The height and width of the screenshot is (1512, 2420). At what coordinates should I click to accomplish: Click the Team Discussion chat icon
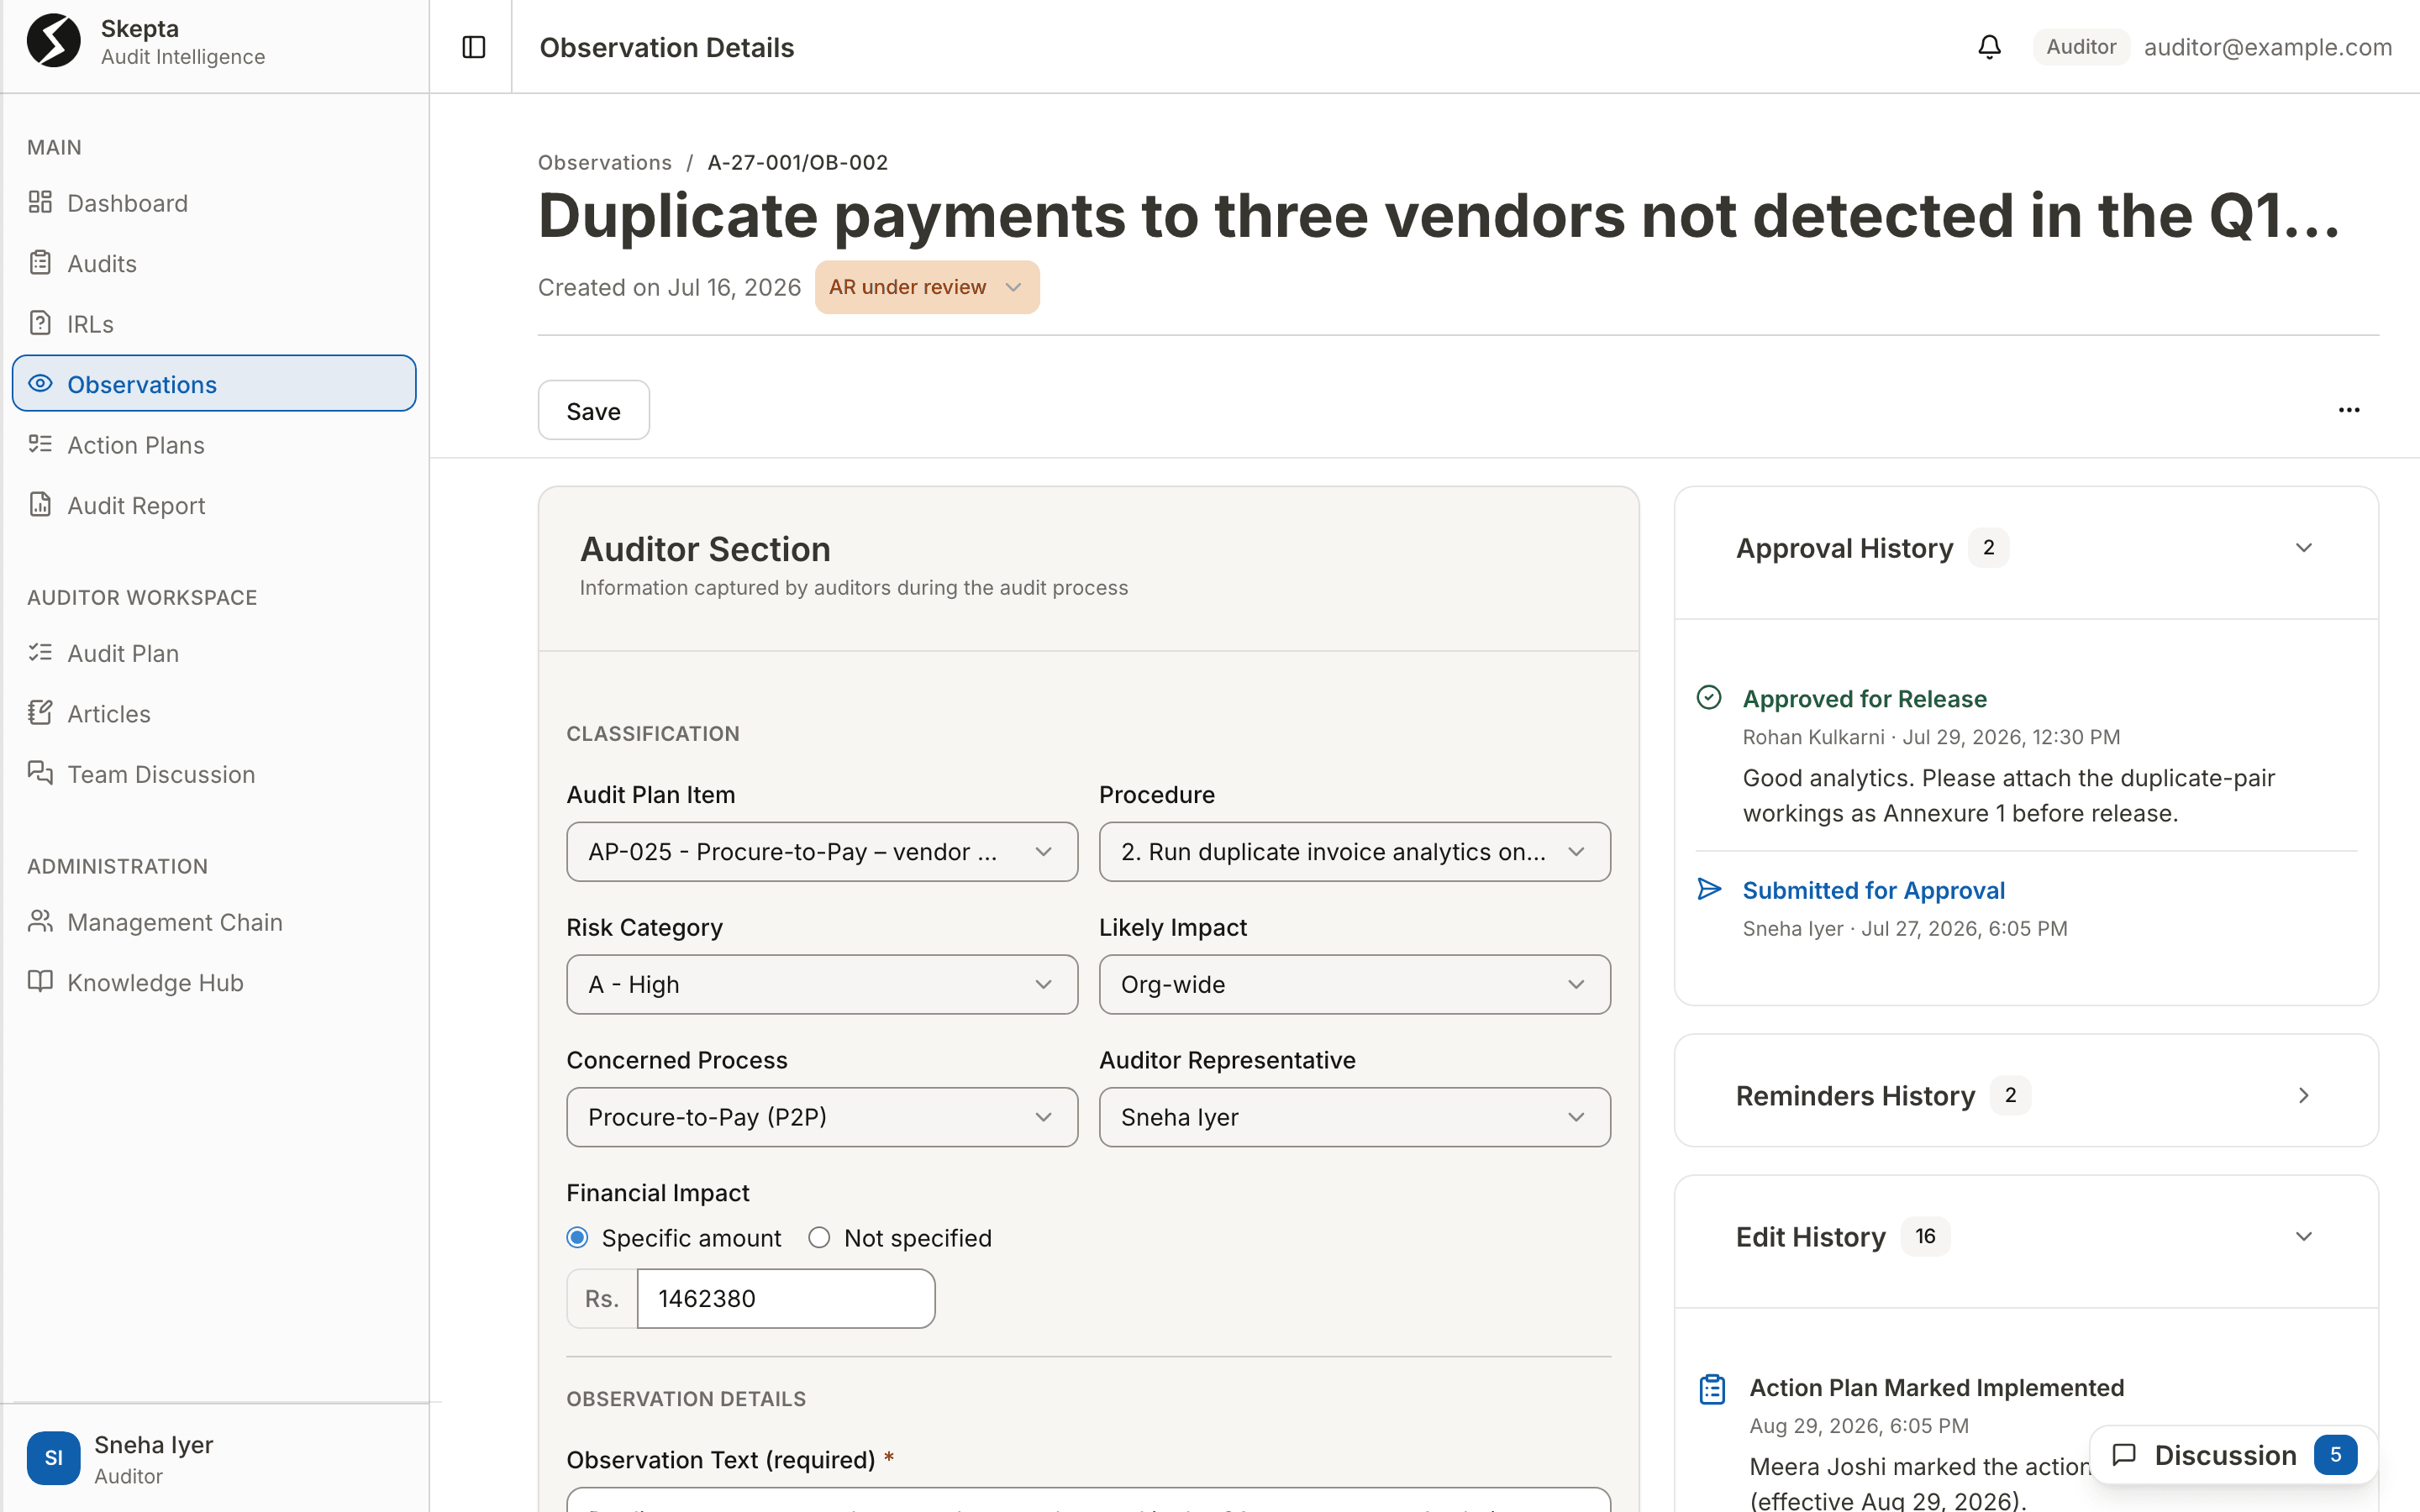pyautogui.click(x=40, y=773)
